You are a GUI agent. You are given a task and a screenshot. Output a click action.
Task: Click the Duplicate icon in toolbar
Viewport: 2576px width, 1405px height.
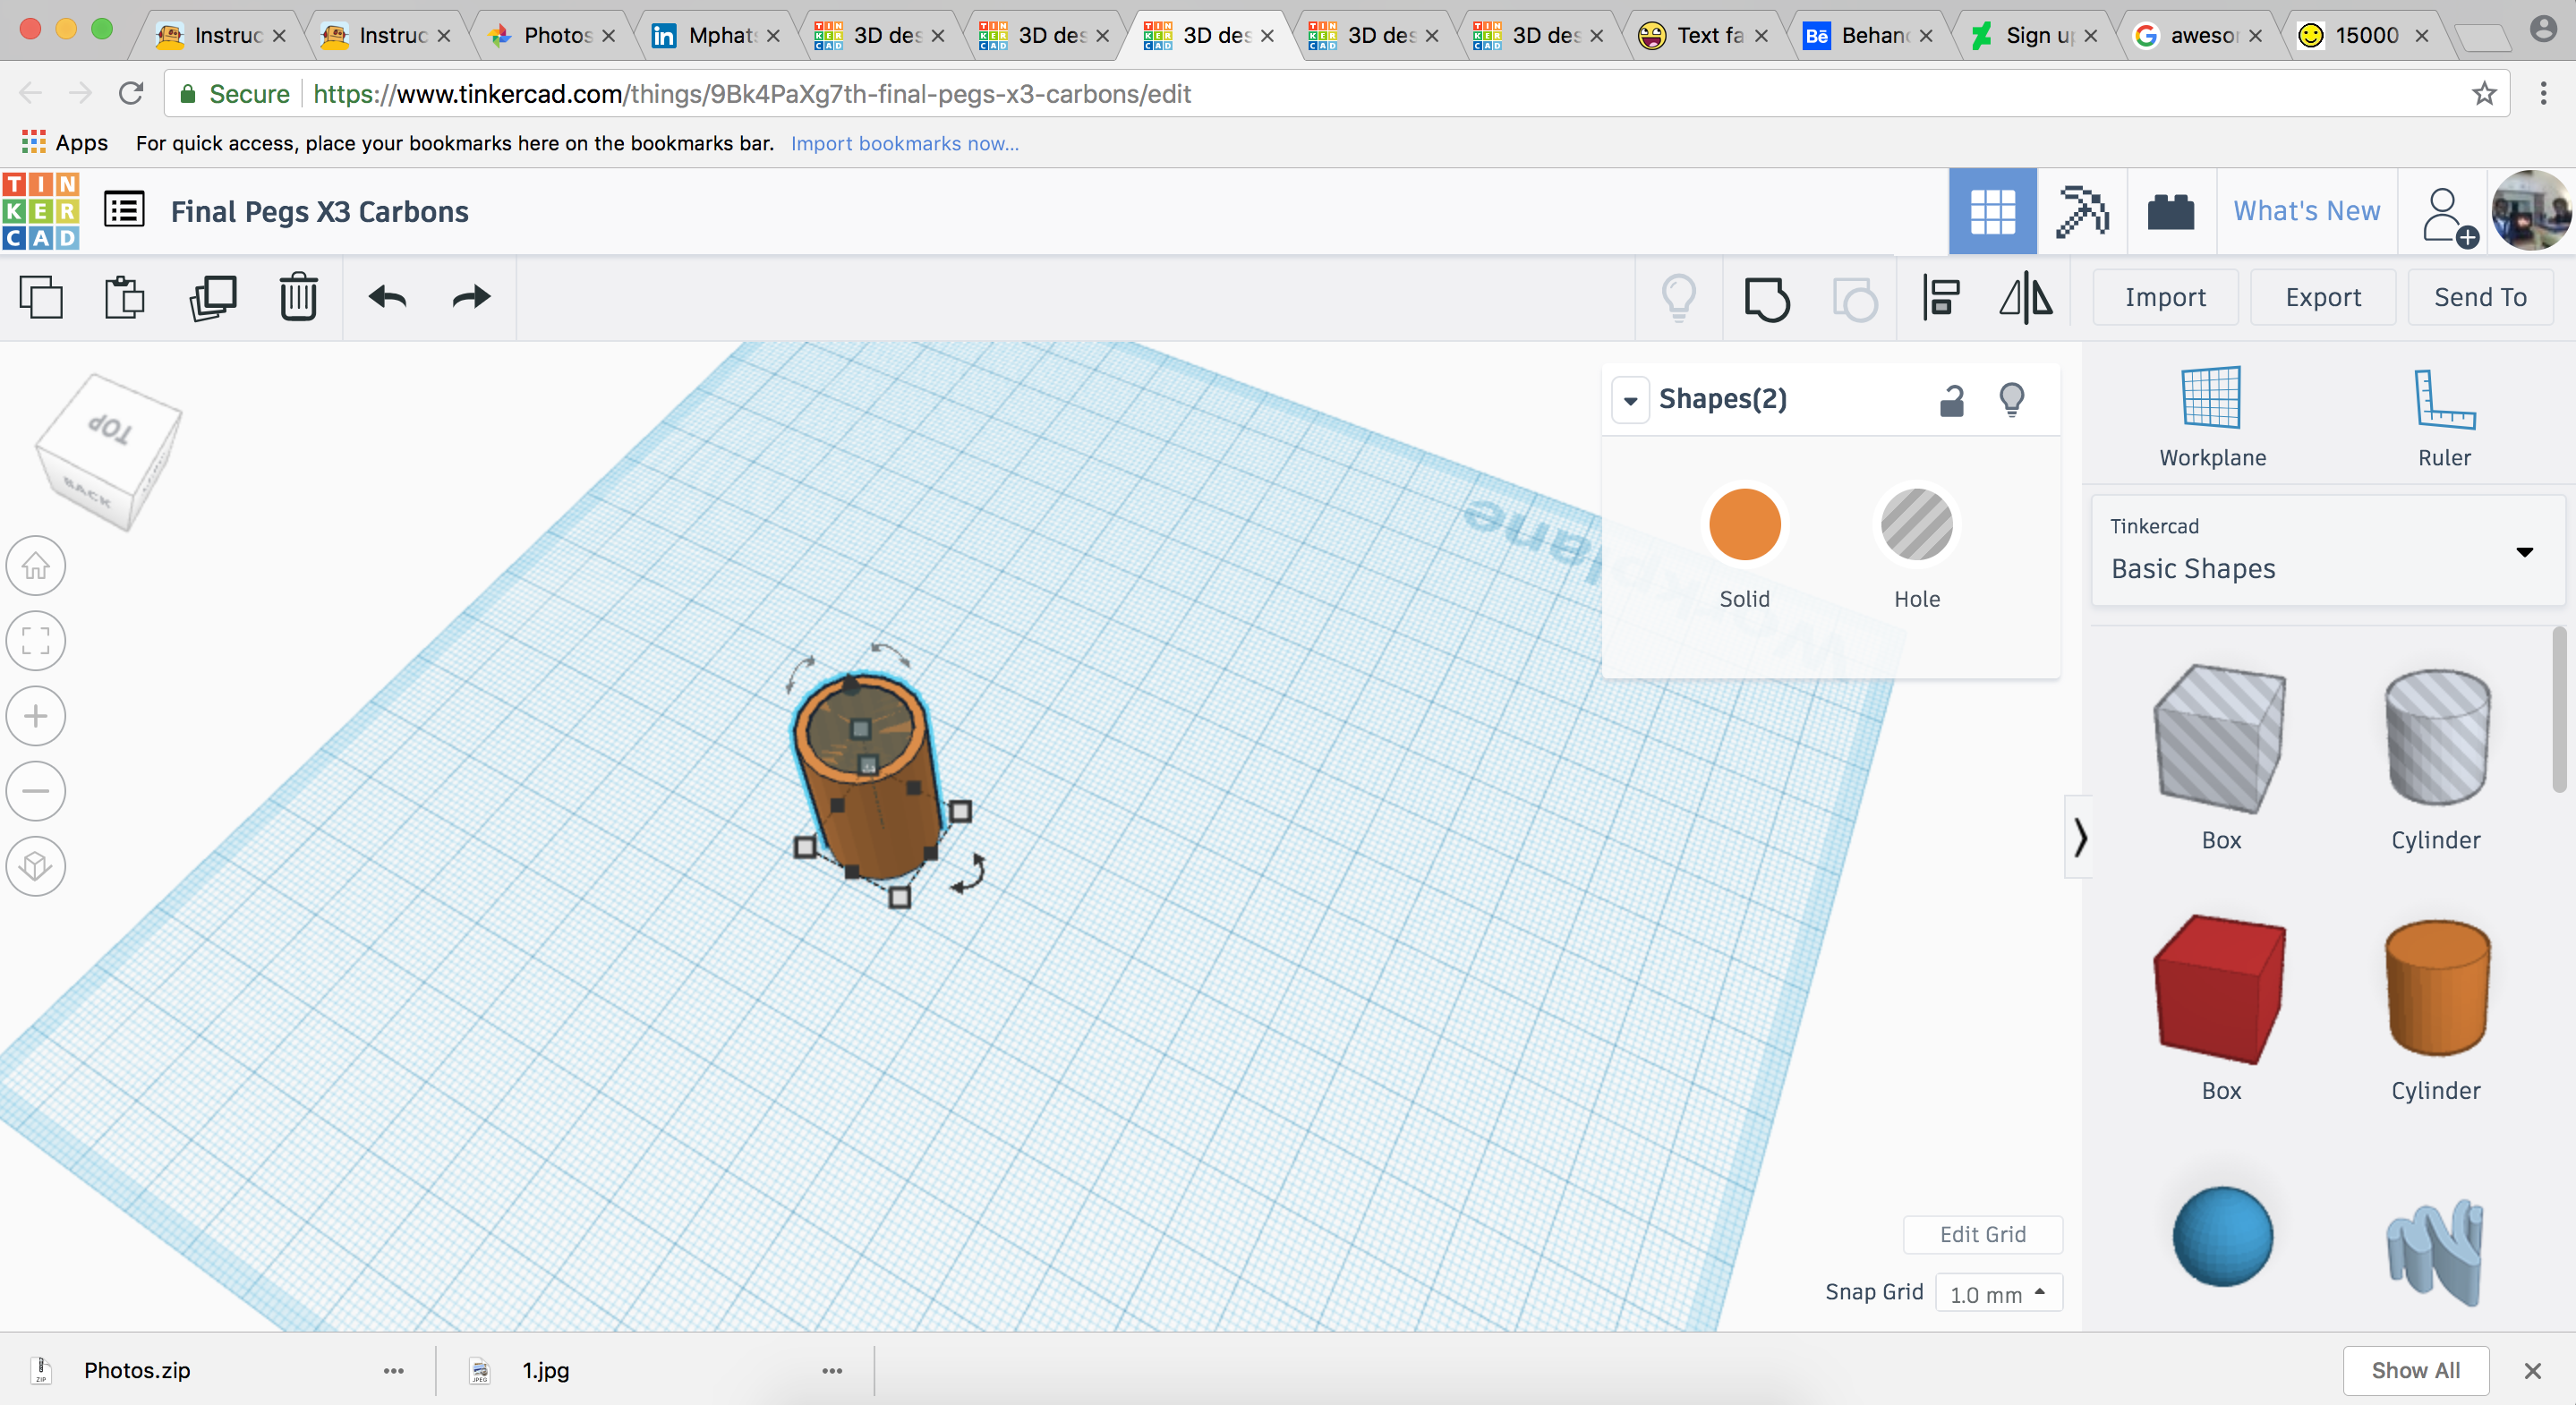(x=212, y=298)
